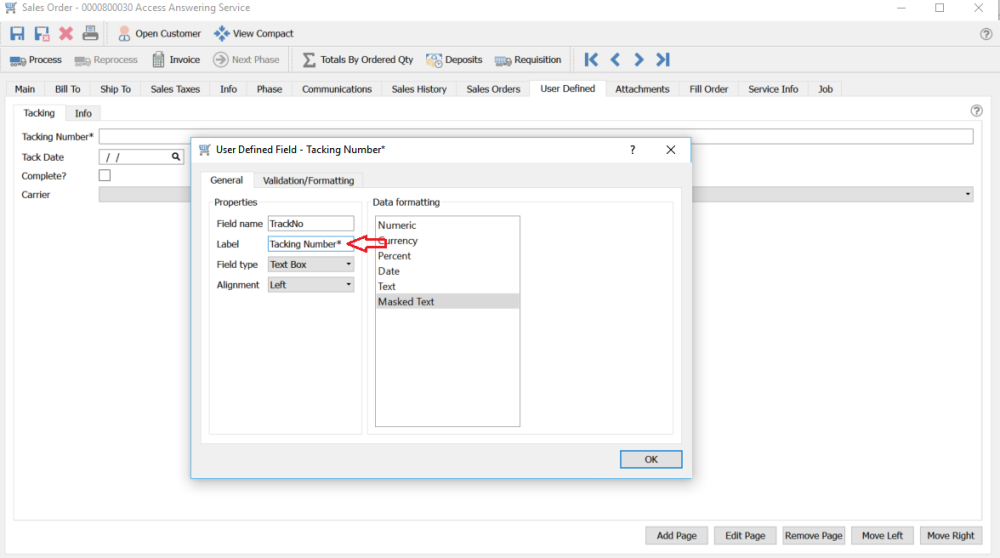This screenshot has width=1000, height=558.
Task: Click the Process order button
Action: pyautogui.click(x=36, y=60)
